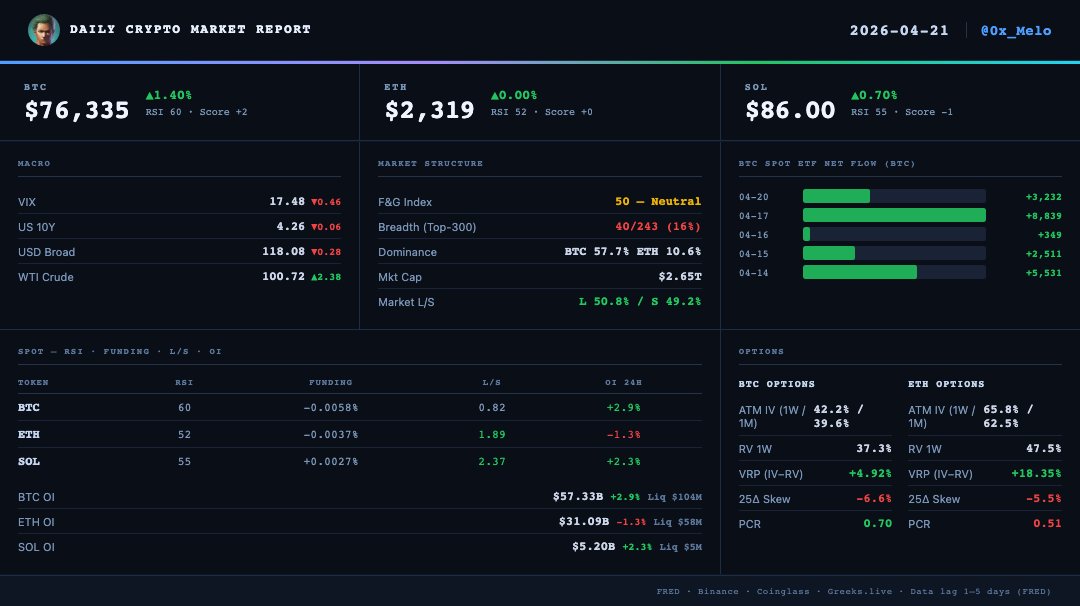Click the data sources footer text
This screenshot has height=606, width=1080.
[x=853, y=591]
